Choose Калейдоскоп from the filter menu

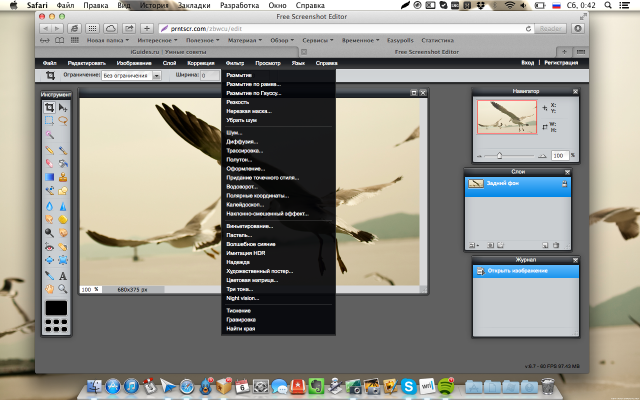point(245,204)
